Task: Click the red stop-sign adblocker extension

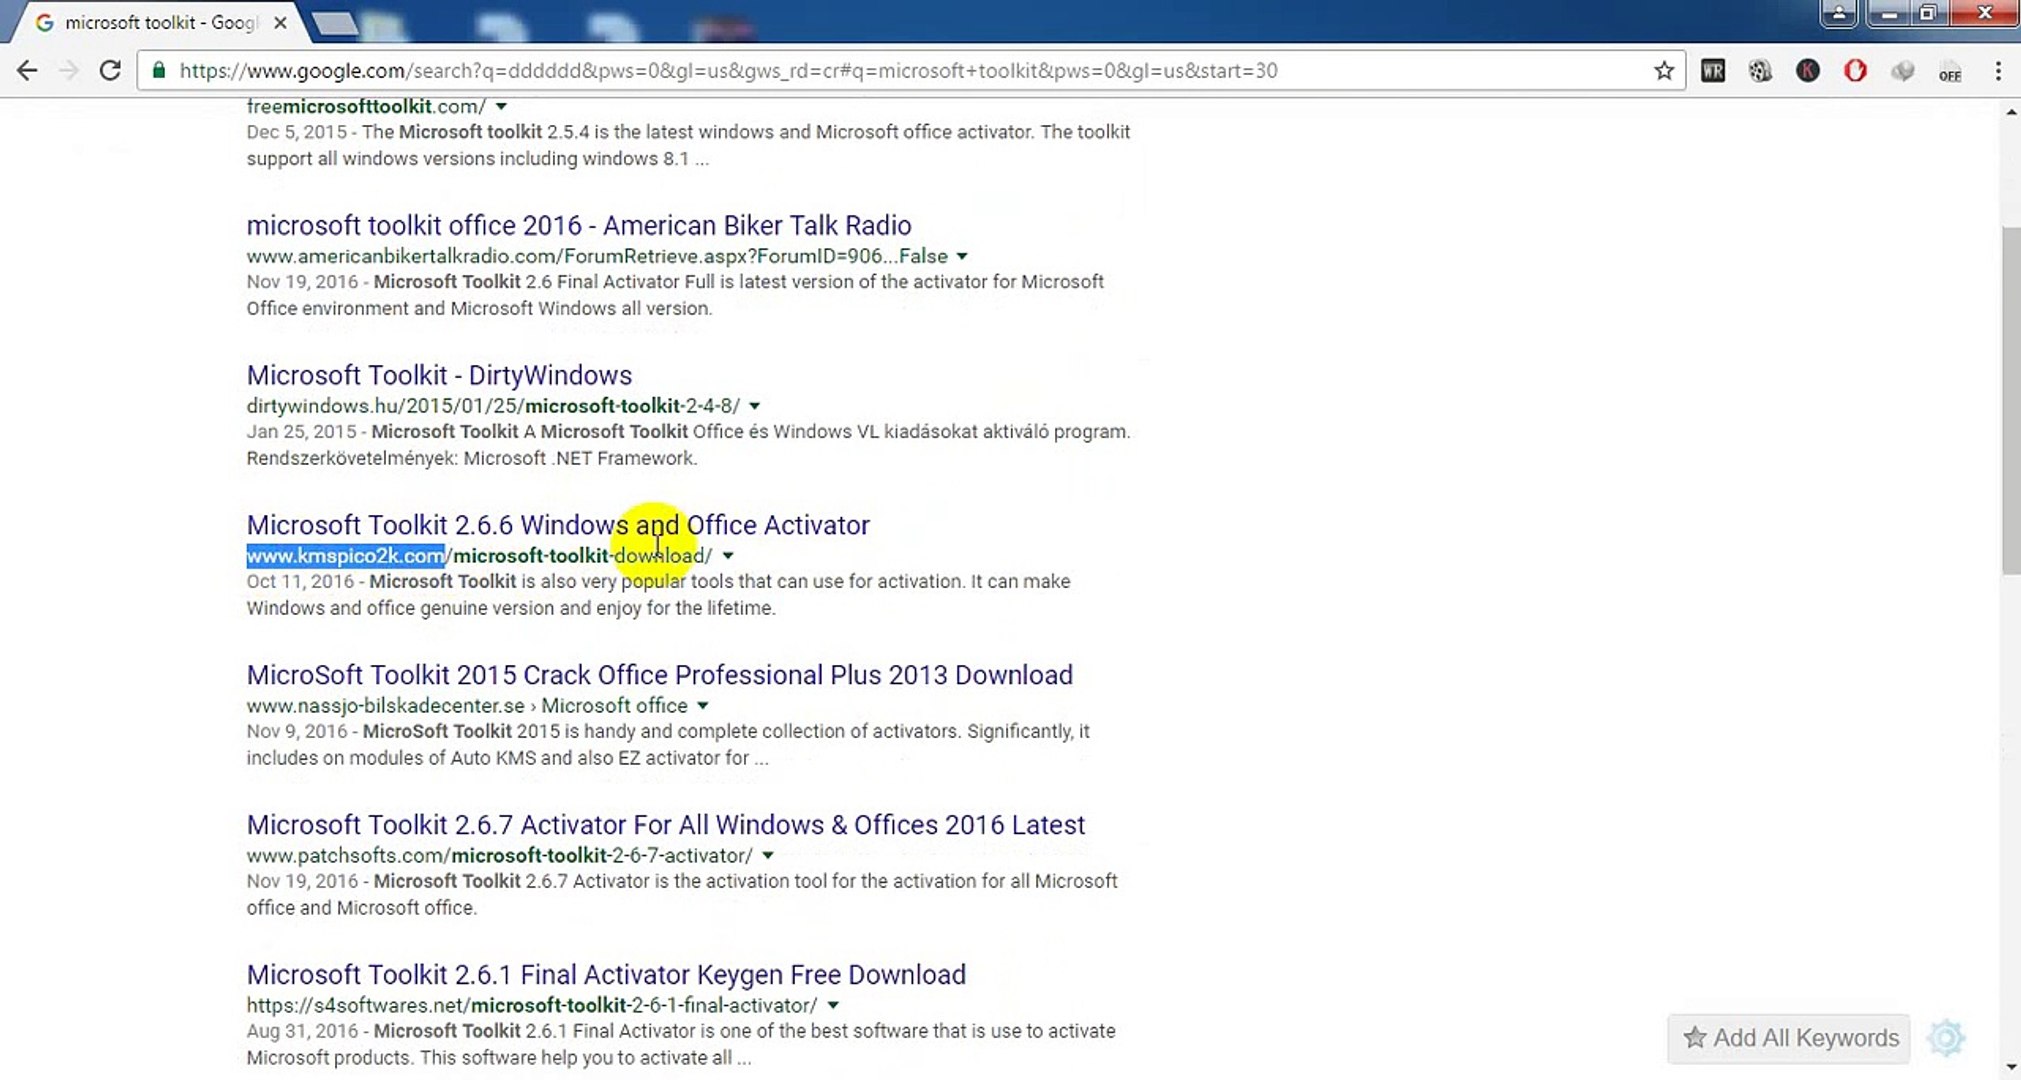Action: 1855,71
